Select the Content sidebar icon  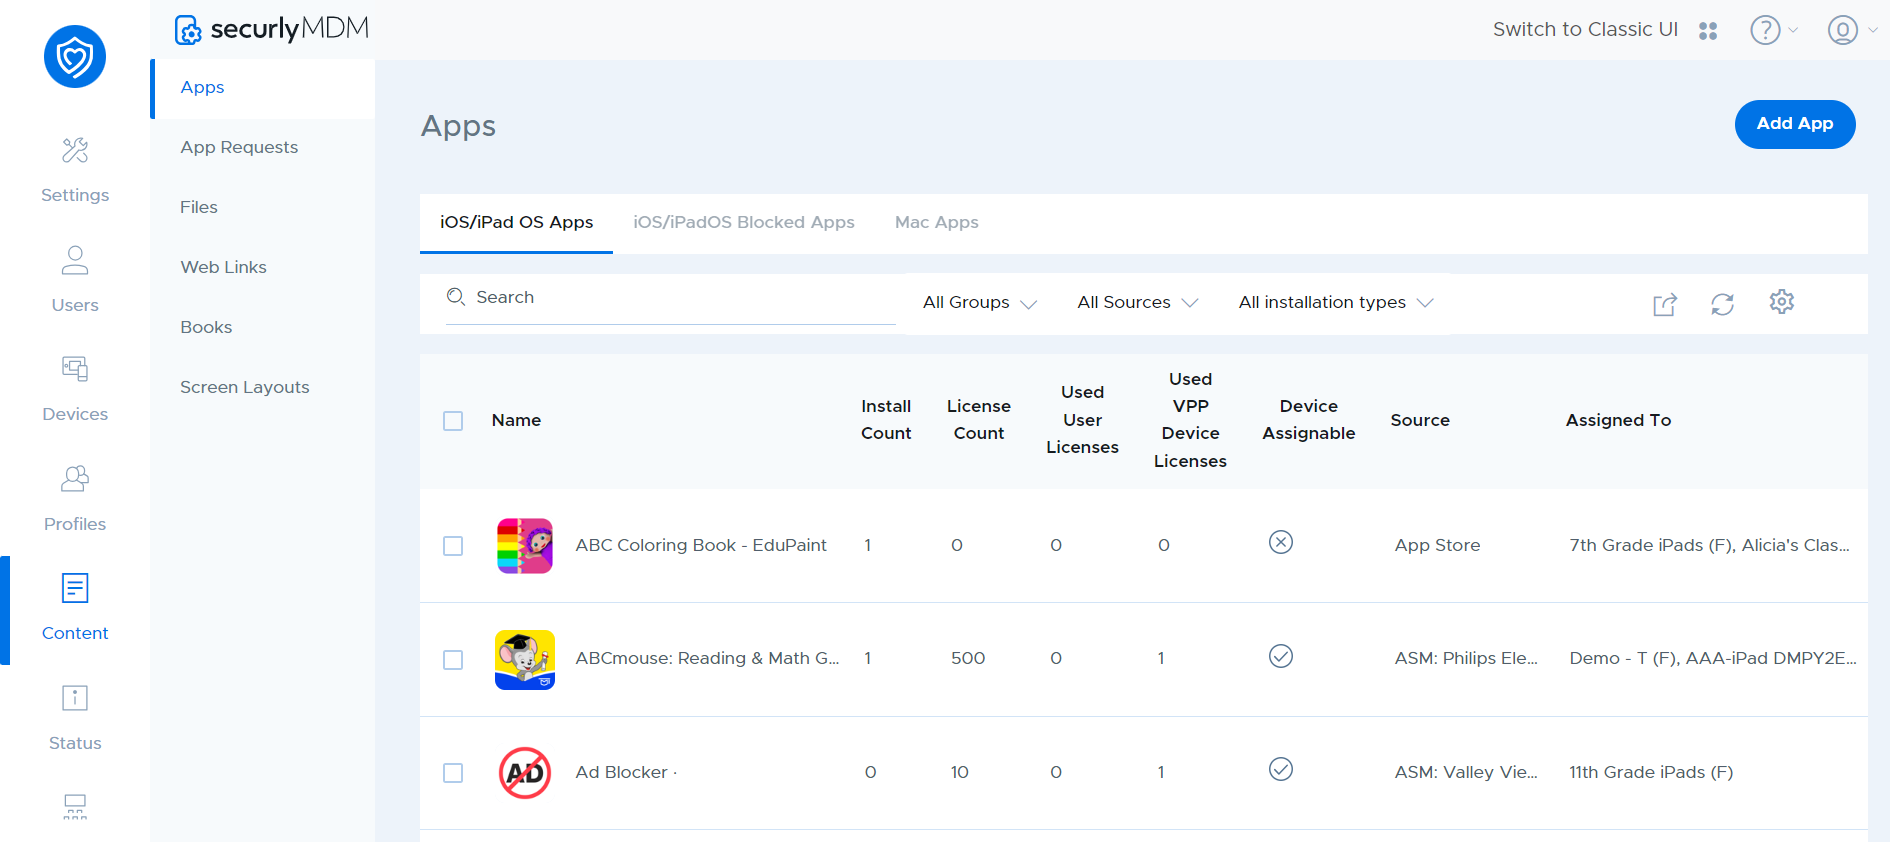point(75,588)
